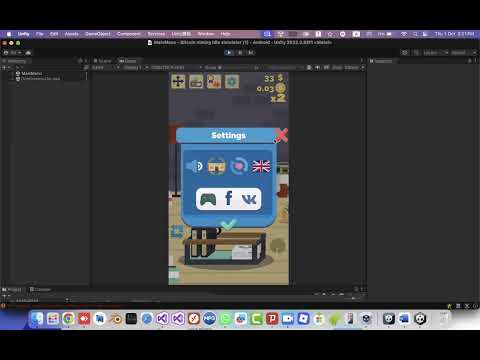Open the Display 1 dropdown

(135, 68)
